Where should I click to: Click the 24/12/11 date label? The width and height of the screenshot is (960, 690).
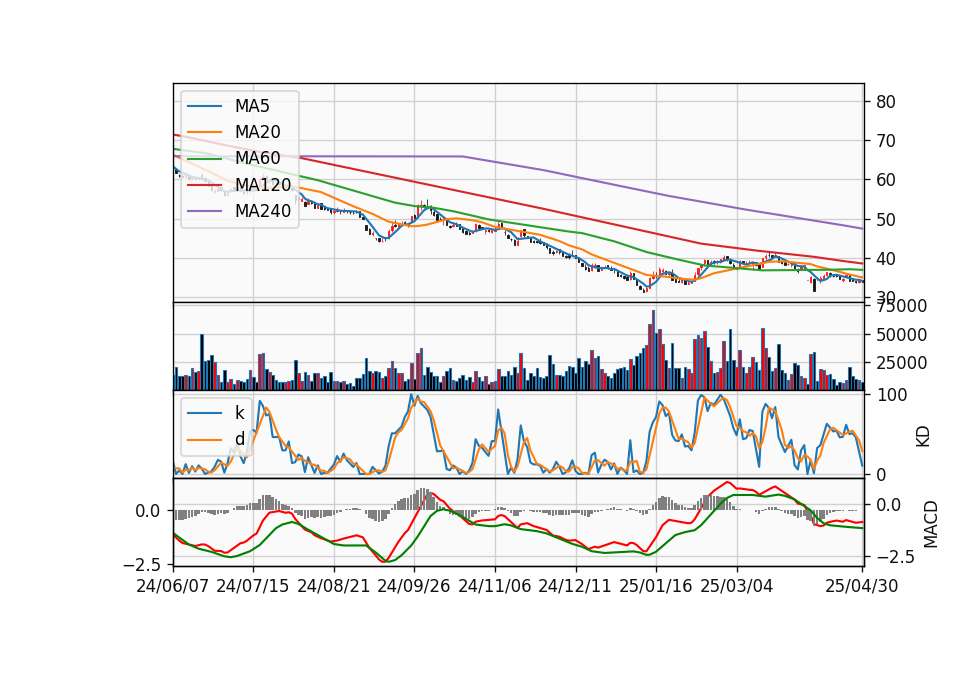(574, 586)
